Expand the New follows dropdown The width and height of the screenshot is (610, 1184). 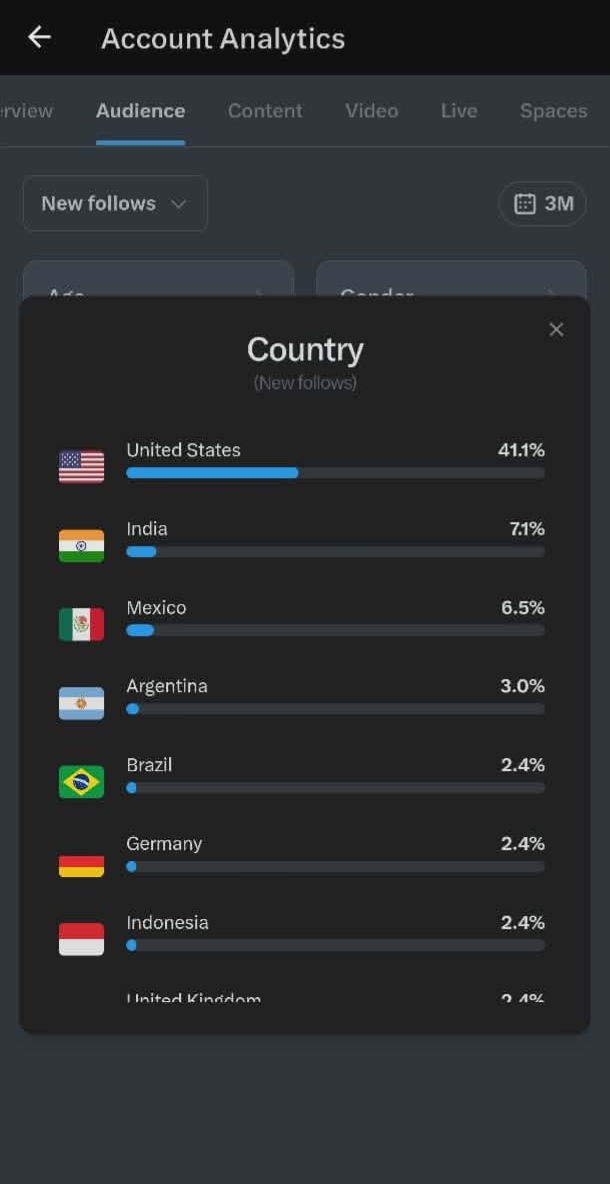click(115, 203)
